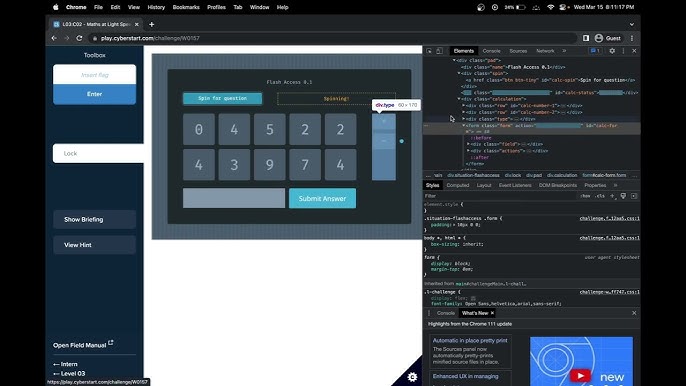Open the Bookmarks menu in menu bar
Screen dimensions: 686x386
point(186,7)
